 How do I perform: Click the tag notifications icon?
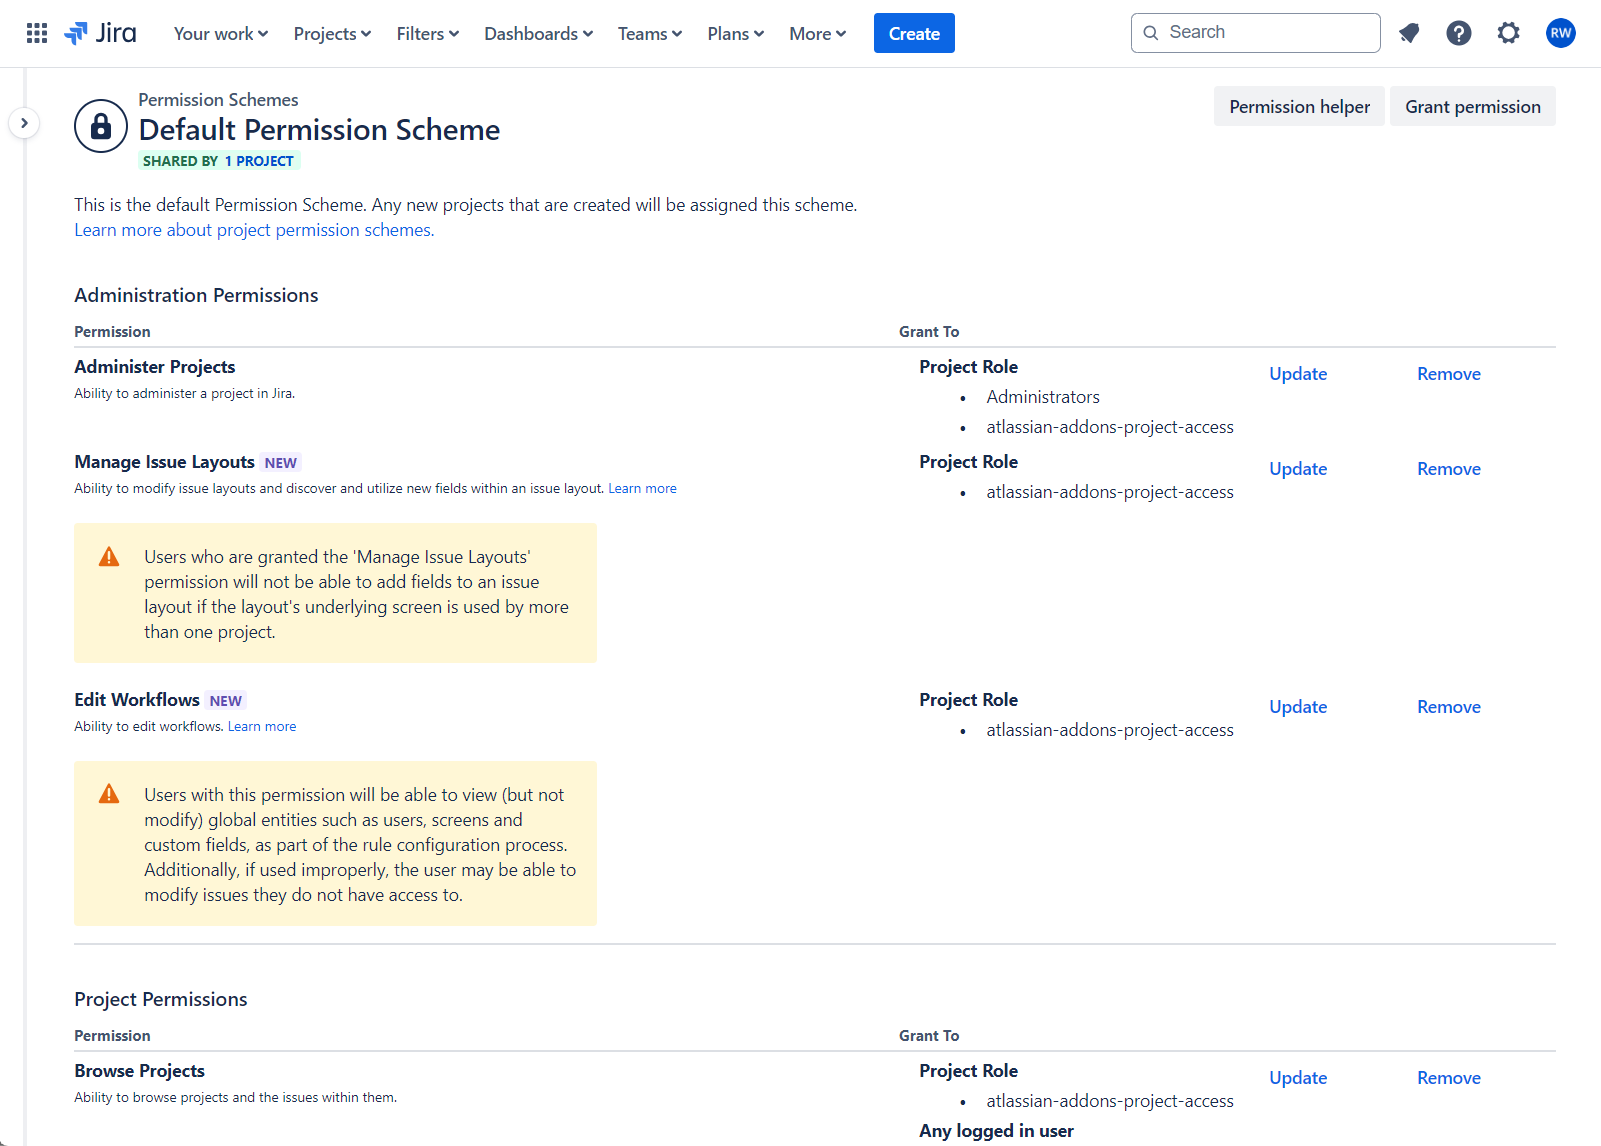1408,32
